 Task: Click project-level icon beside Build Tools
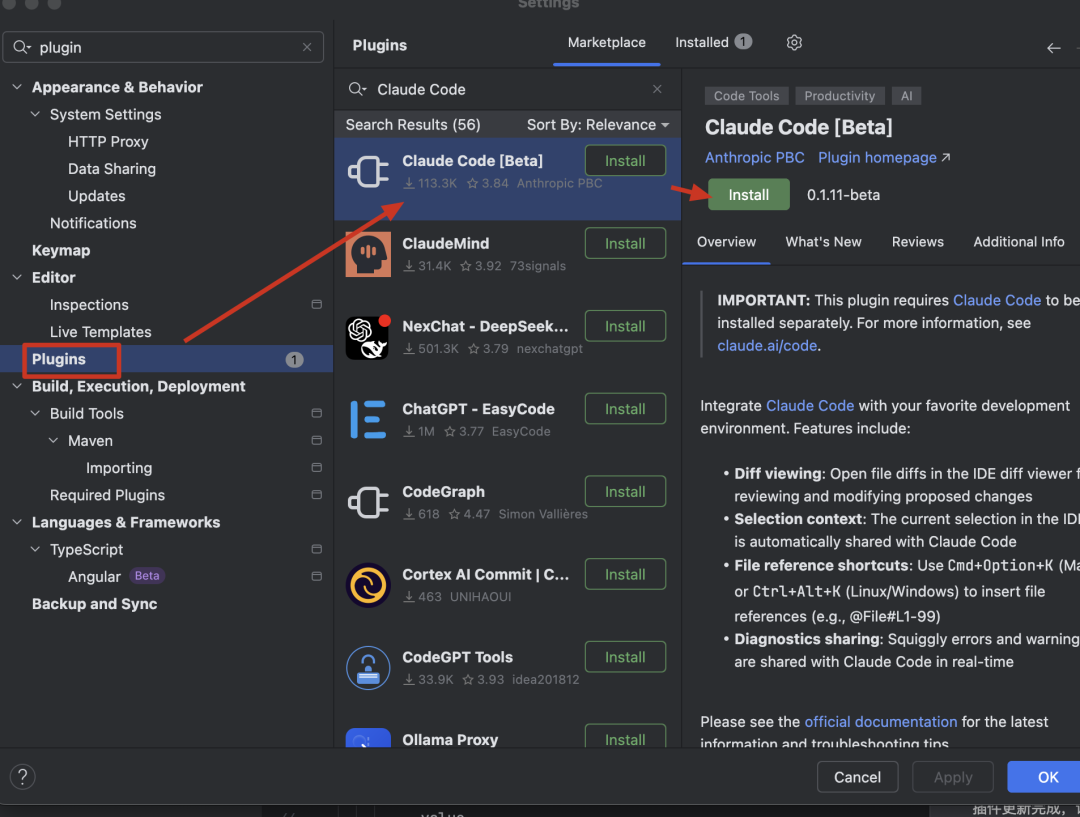pyautogui.click(x=317, y=413)
